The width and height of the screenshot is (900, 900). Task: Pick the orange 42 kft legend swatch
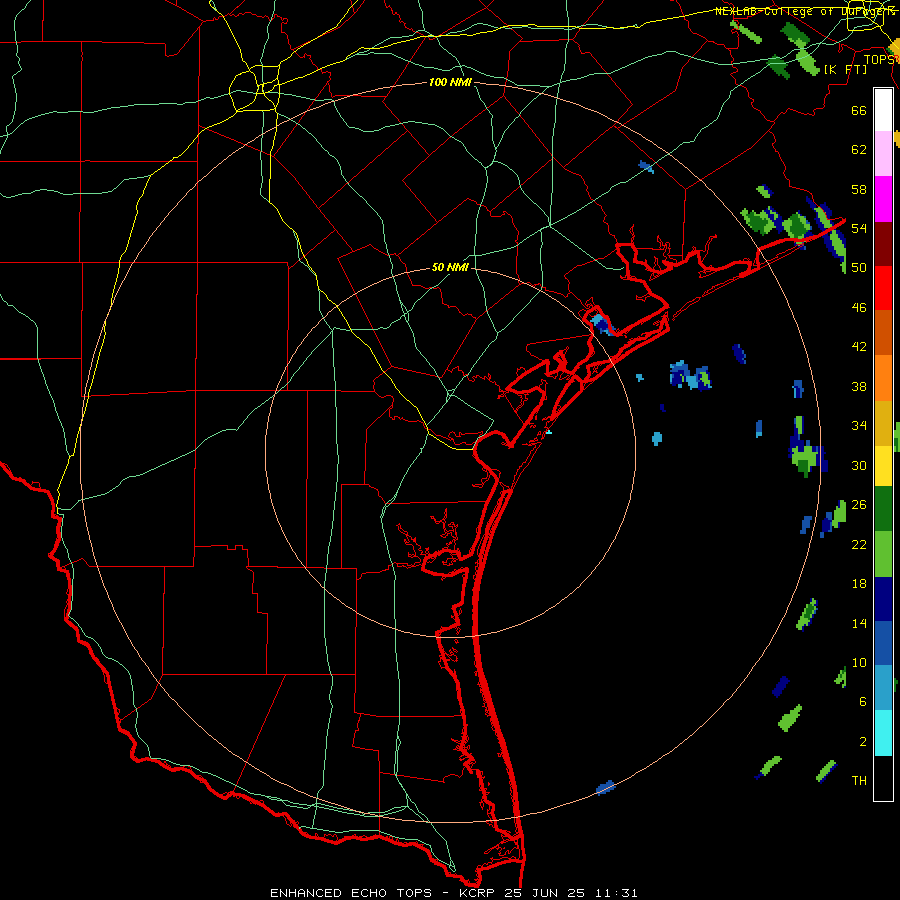883,378
